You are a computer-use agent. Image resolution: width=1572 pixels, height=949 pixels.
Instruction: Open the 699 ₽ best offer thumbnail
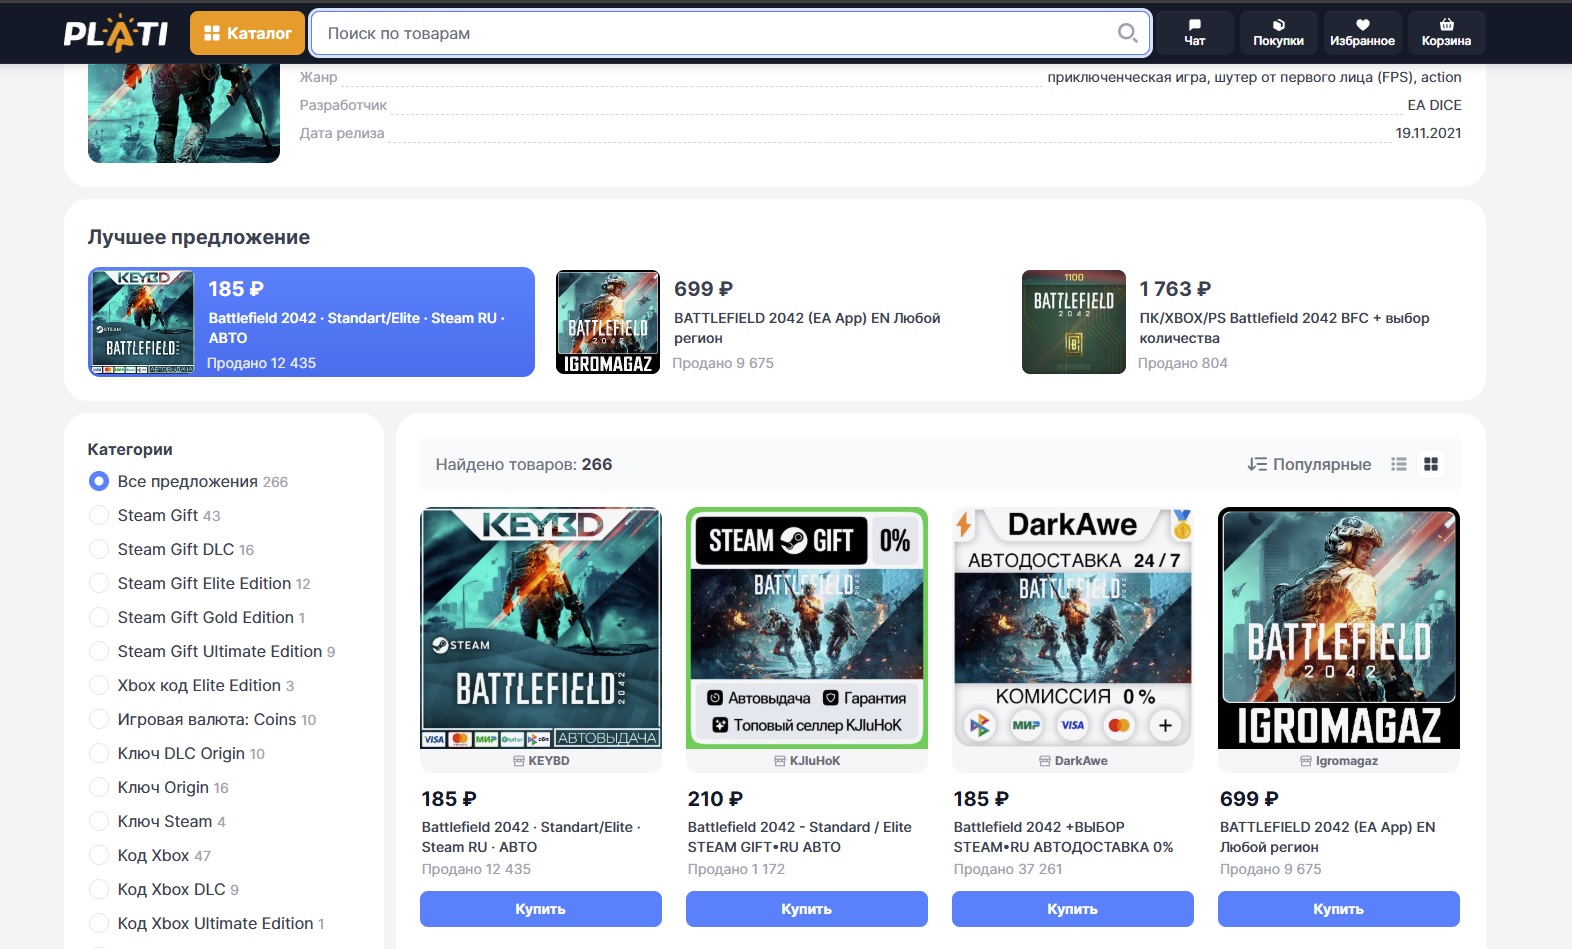point(608,322)
